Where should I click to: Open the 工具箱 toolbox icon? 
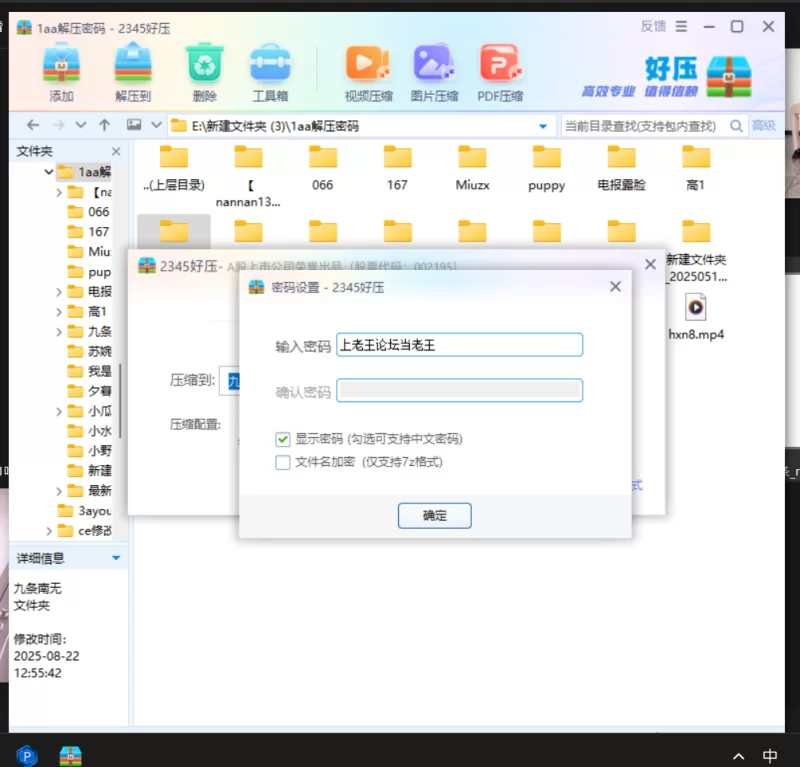click(269, 65)
